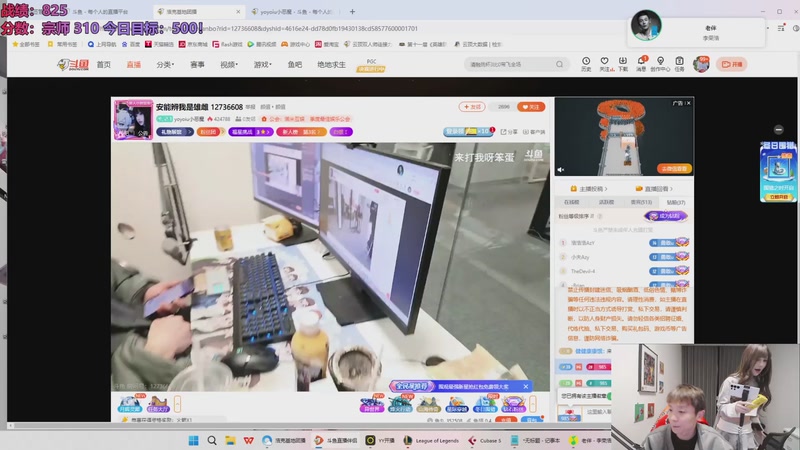This screenshot has height=450, width=800.
Task: Click the +友邻 button
Action: pyautogui.click(x=472, y=107)
